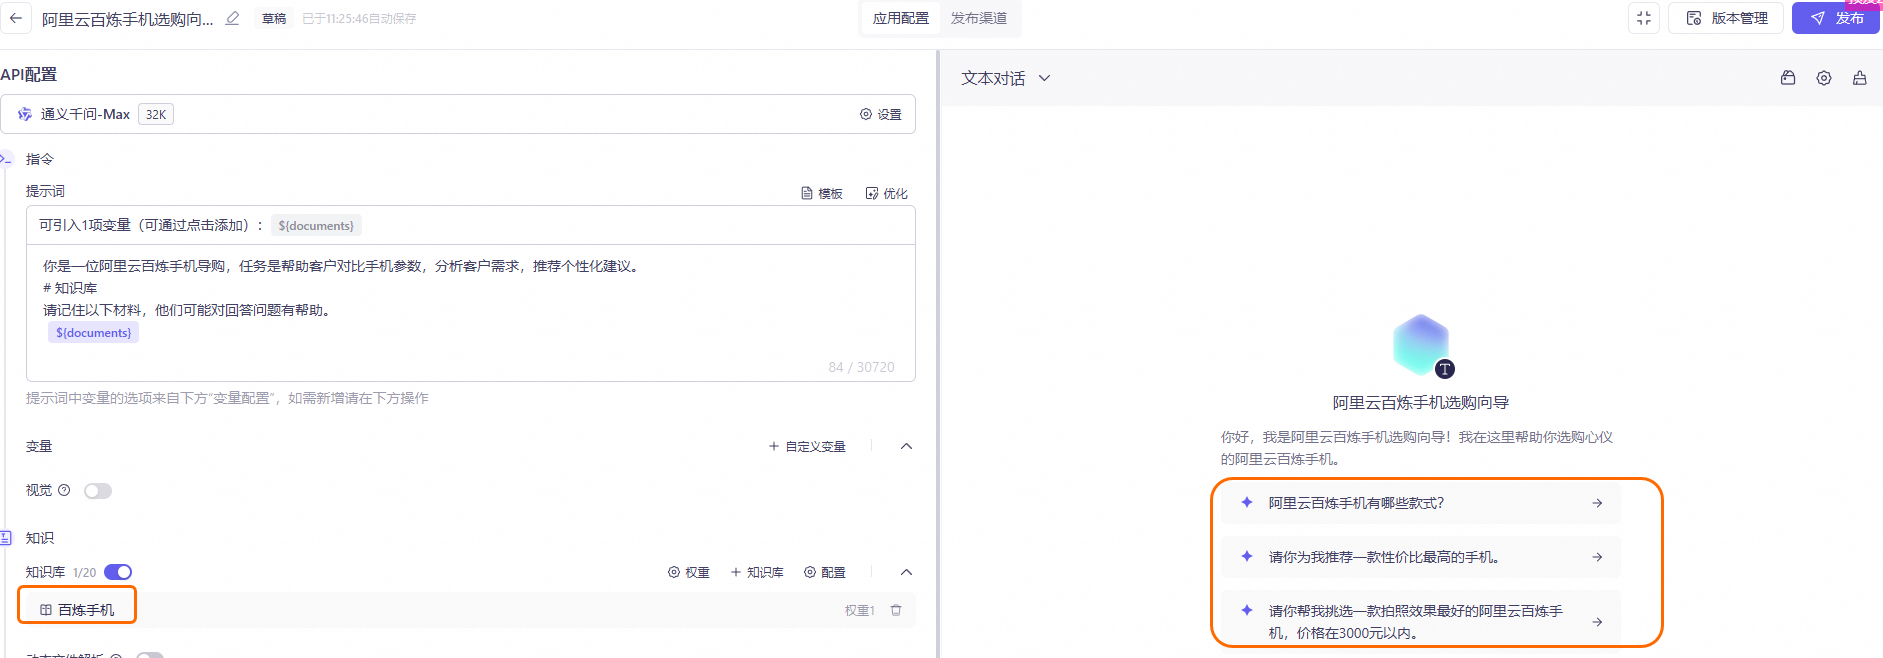1883x658 pixels.
Task: Edit the application name with pencil icon
Action: tap(233, 18)
